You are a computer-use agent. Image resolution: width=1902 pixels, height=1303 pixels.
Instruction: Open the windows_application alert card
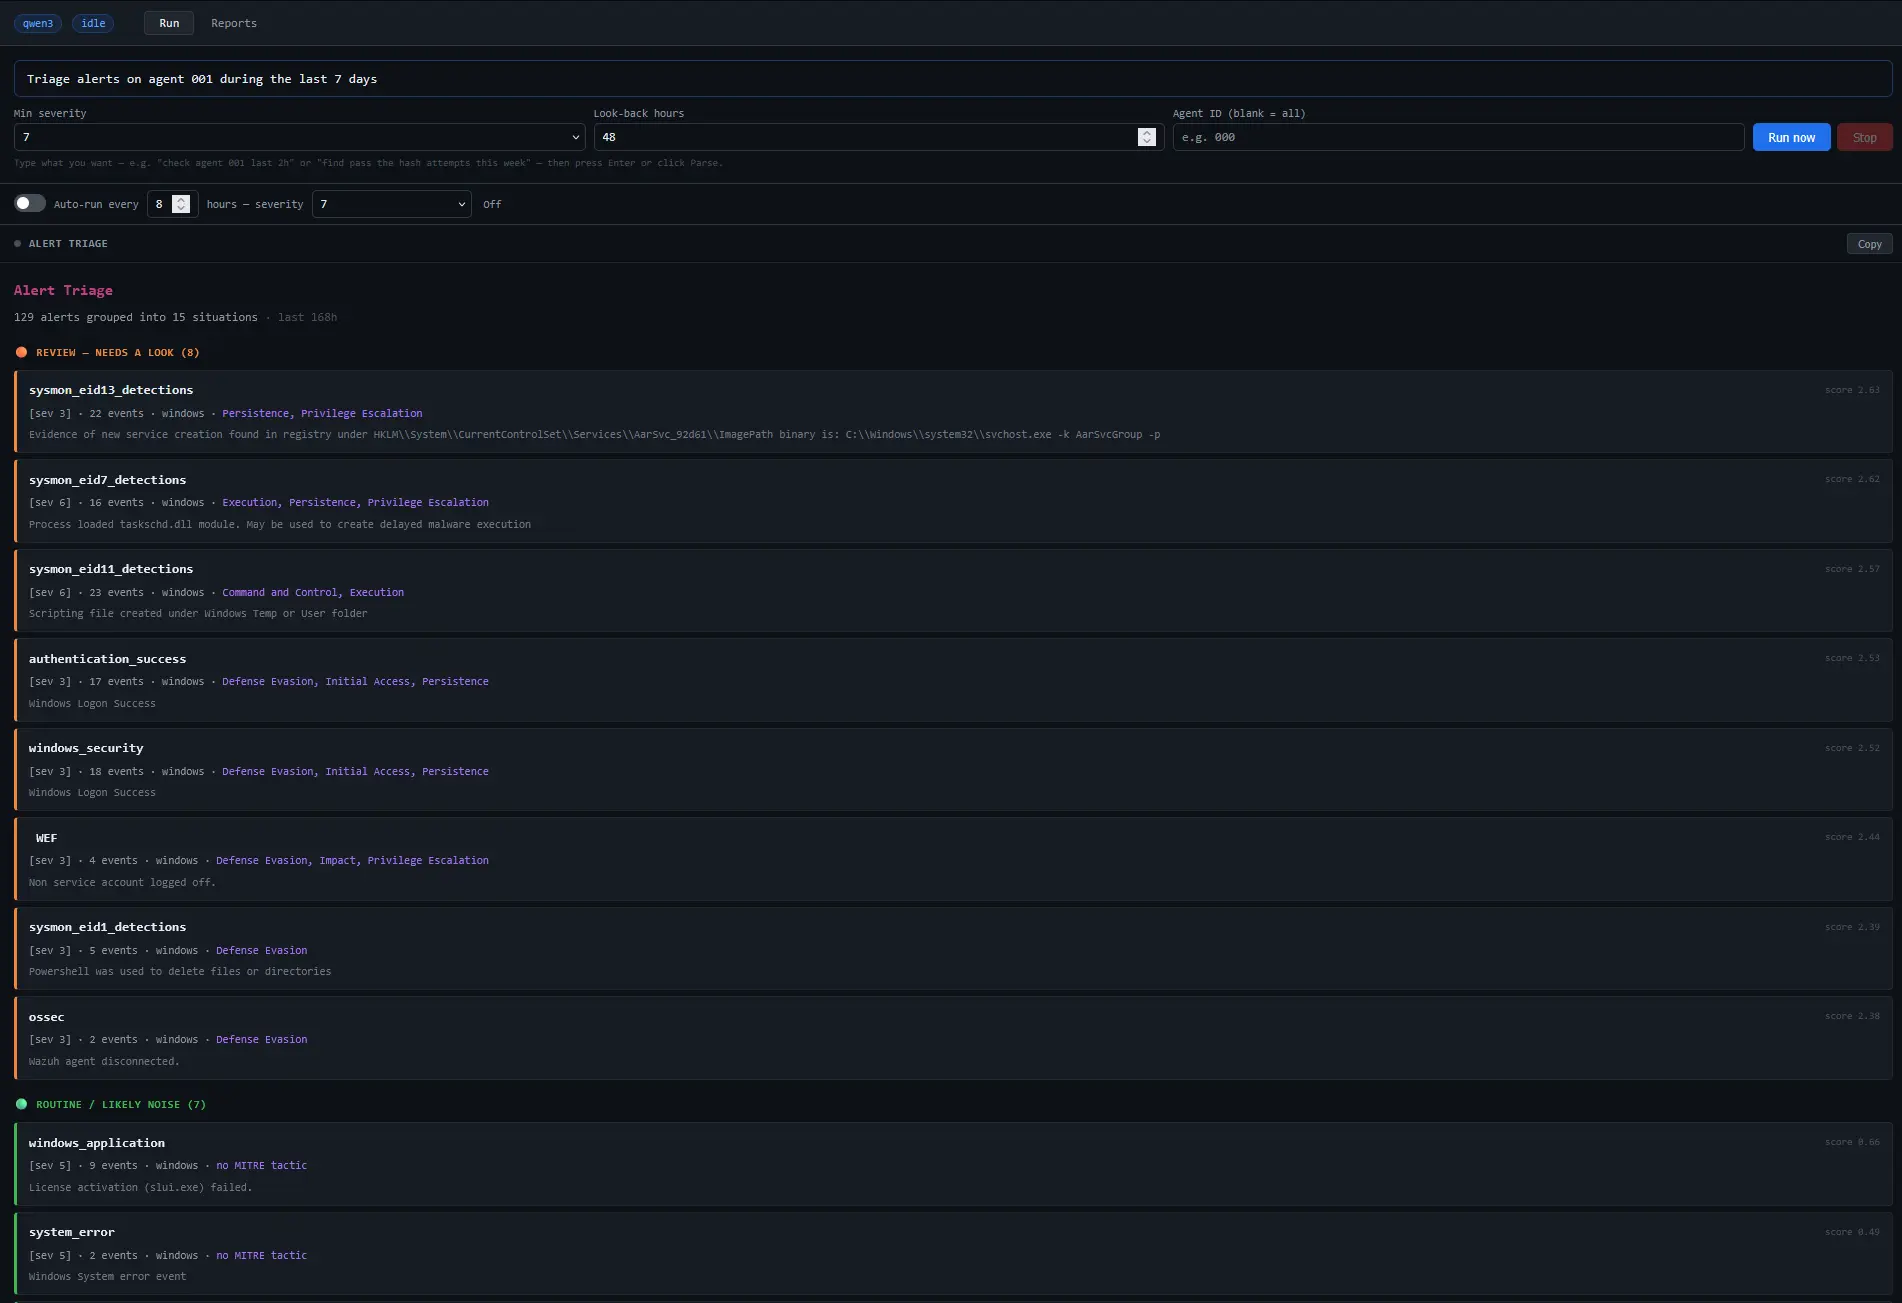[x=953, y=1164]
